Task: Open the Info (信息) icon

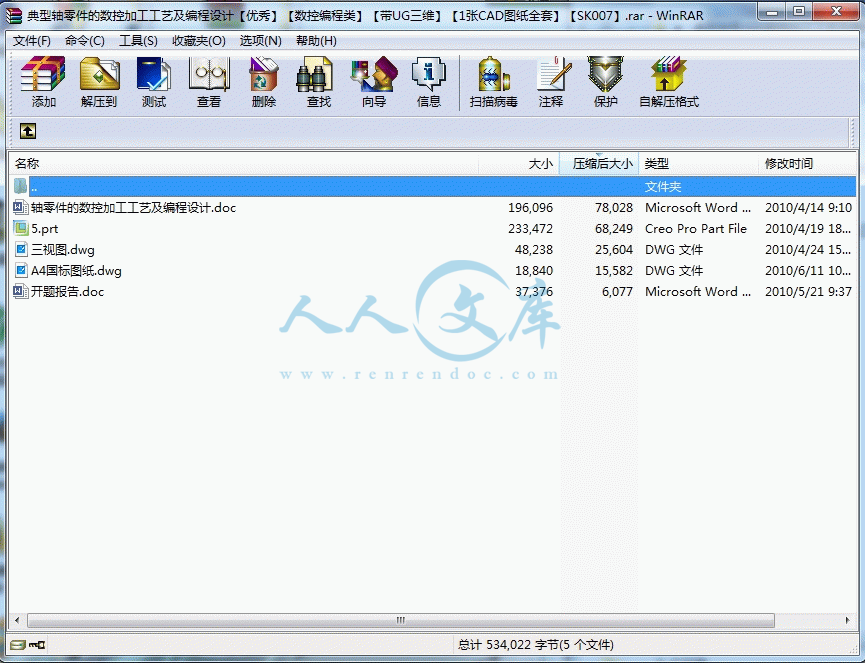Action: pyautogui.click(x=429, y=74)
